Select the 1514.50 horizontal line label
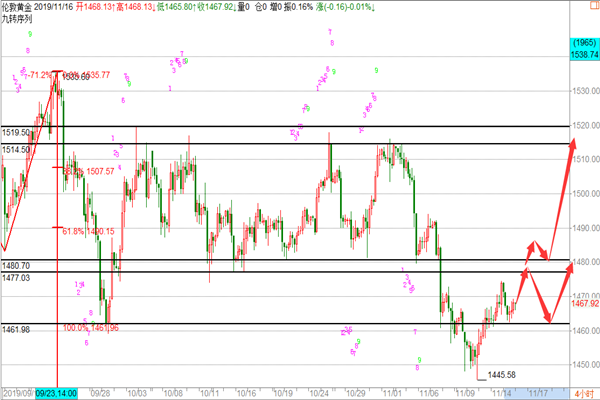This screenshot has height=400, width=600. [x=16, y=150]
